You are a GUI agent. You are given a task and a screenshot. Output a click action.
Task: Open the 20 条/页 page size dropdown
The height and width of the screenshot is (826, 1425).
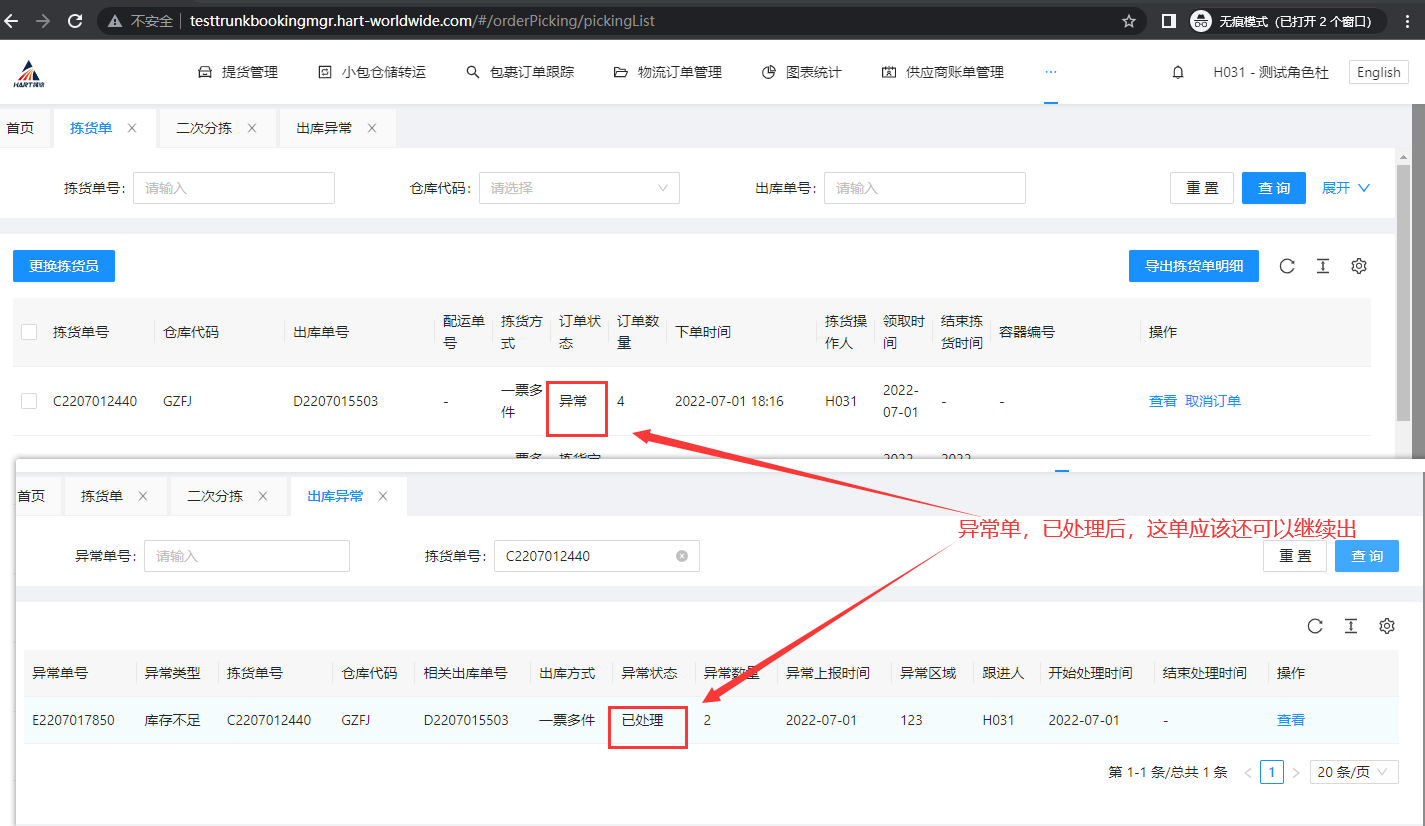point(1354,772)
